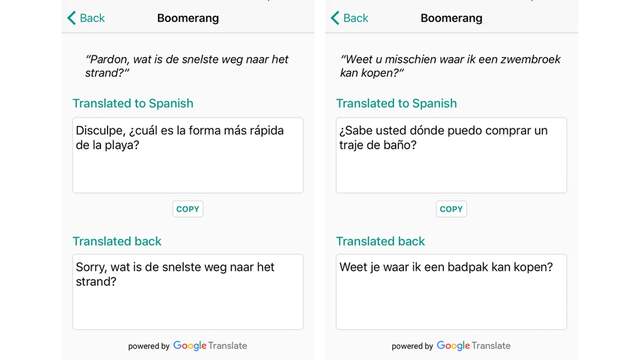Click the ¿Sabe usted Spanish translation box

click(451, 155)
